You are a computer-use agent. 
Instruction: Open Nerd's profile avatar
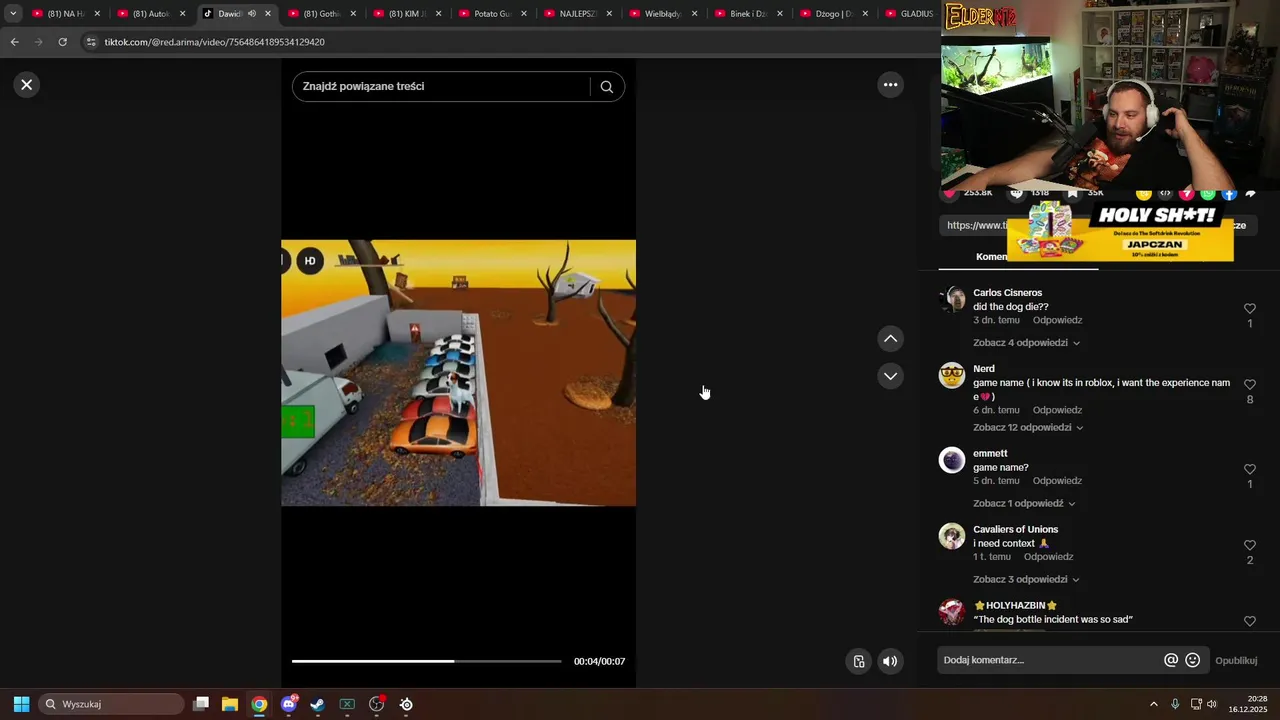952,376
